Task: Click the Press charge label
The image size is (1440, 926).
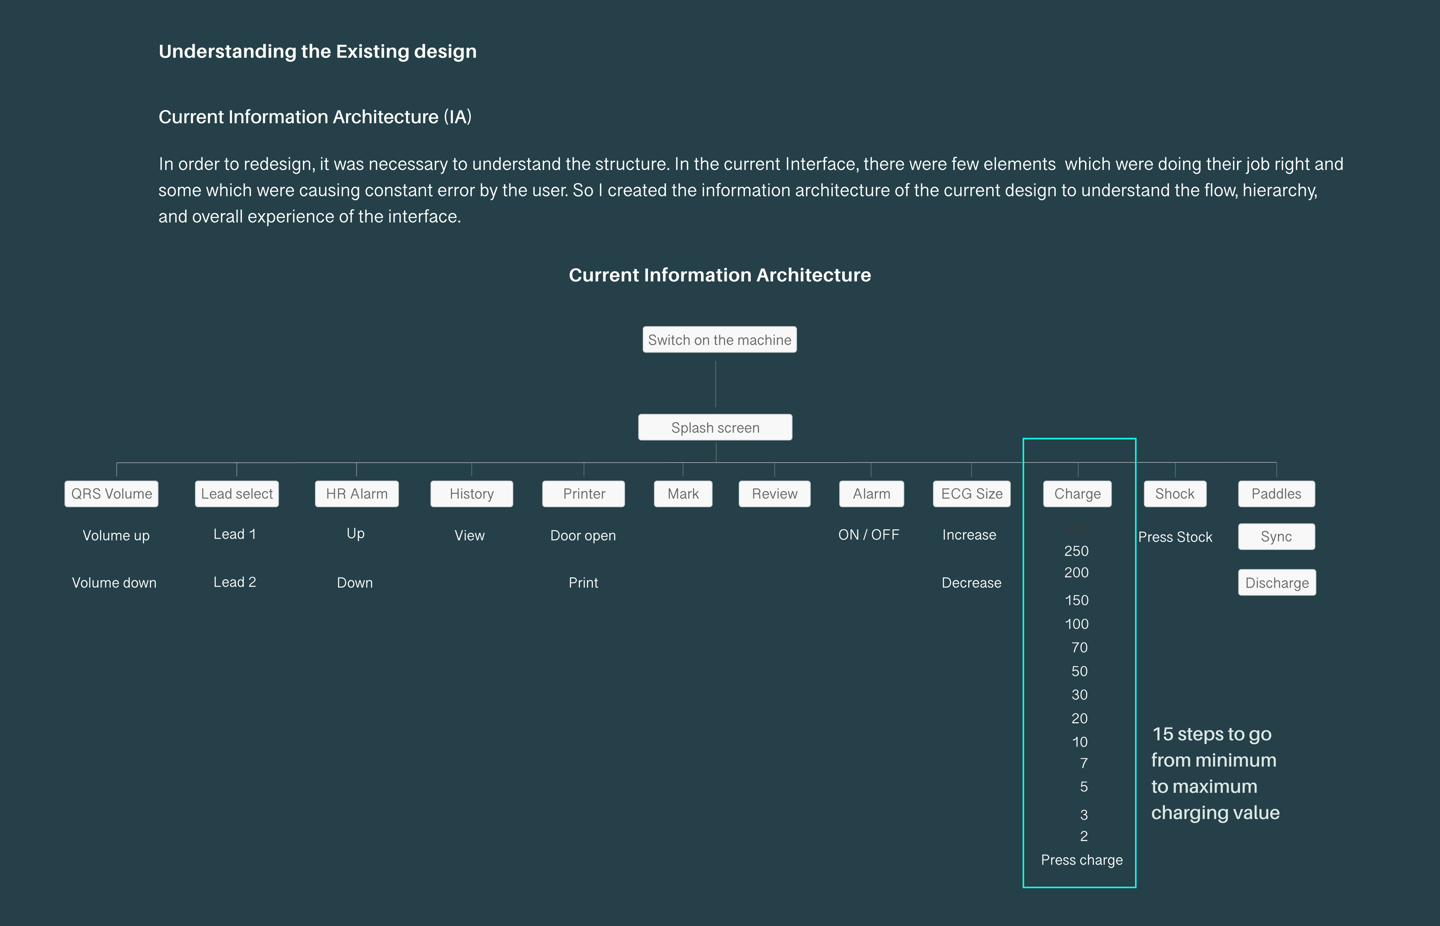Action: pos(1082,860)
